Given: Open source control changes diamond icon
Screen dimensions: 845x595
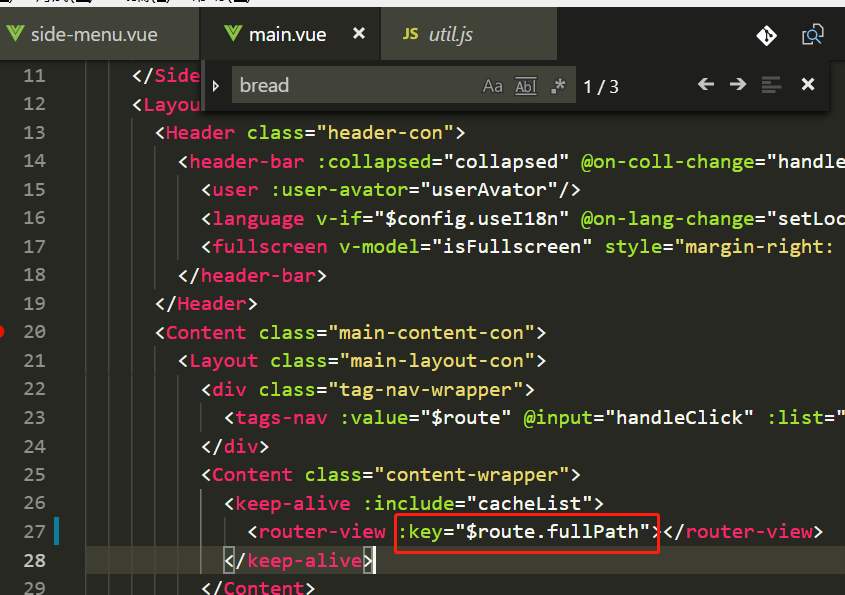Looking at the screenshot, I should pyautogui.click(x=766, y=36).
